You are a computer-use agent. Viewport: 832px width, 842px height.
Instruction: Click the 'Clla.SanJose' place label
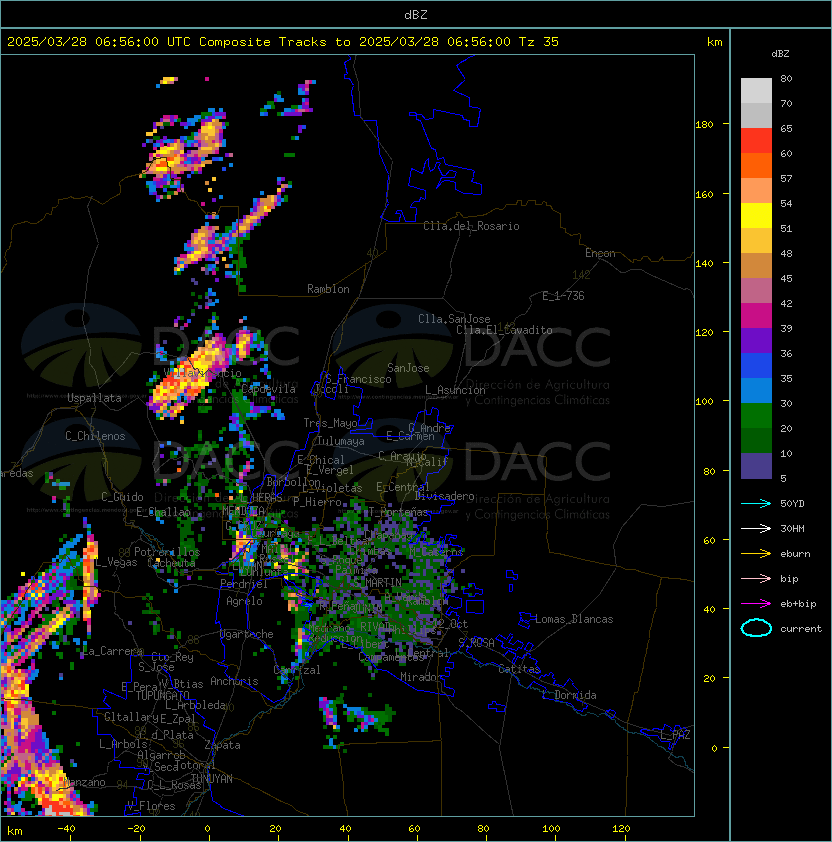pyautogui.click(x=454, y=319)
